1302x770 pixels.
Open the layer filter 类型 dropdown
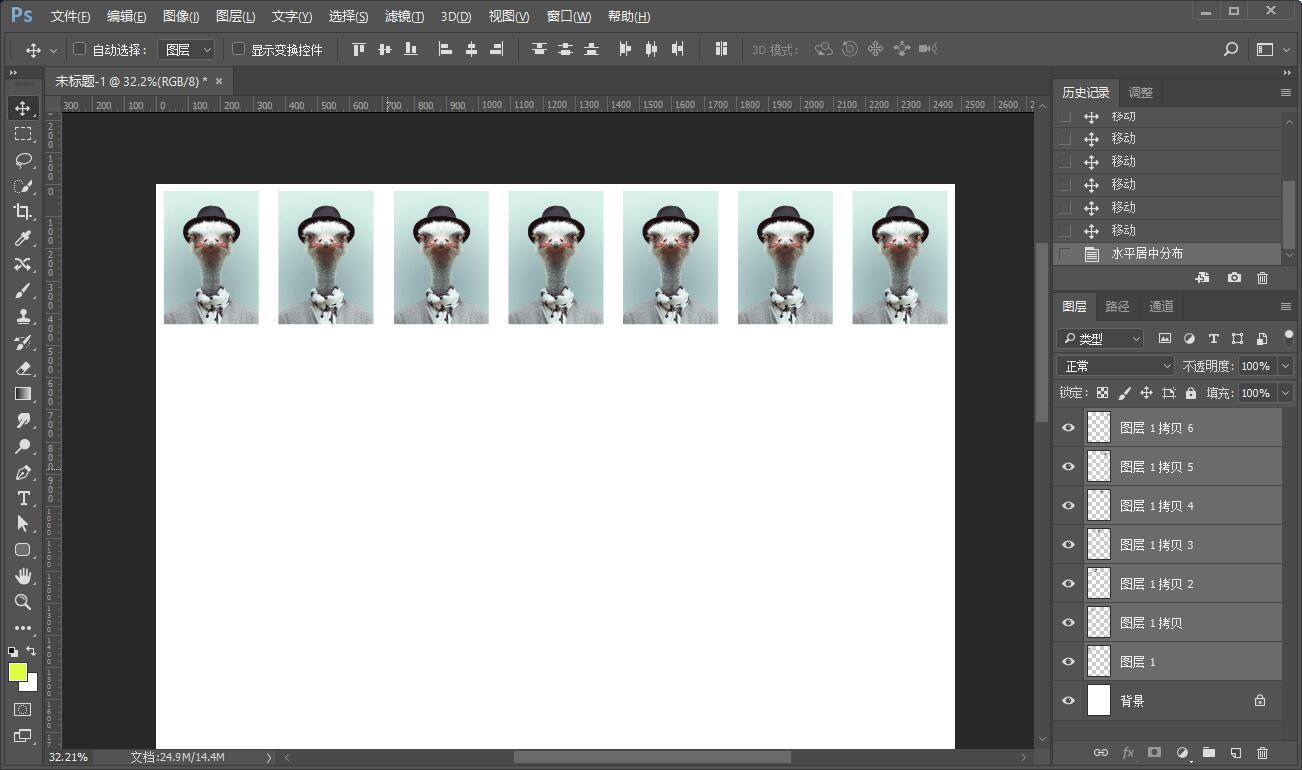coord(1100,339)
